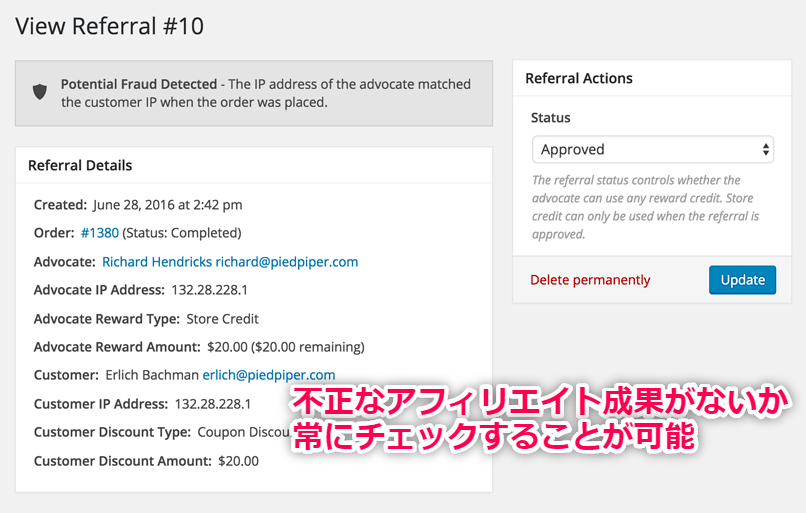Click the customer name Erlich Bachman
The width and height of the screenshot is (806, 513).
pos(152,375)
